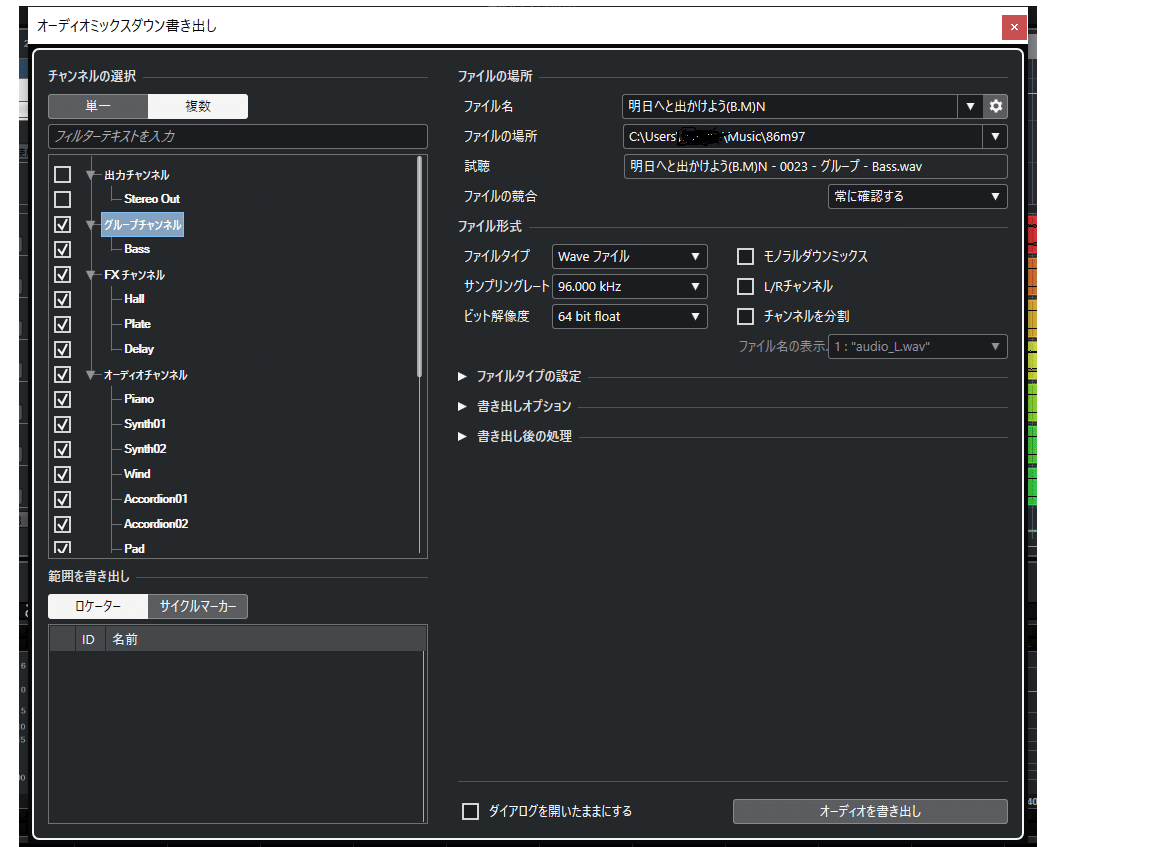Collapse the グループチャンネル tree triangle
Screen dimensions: 1152x847
(91, 225)
